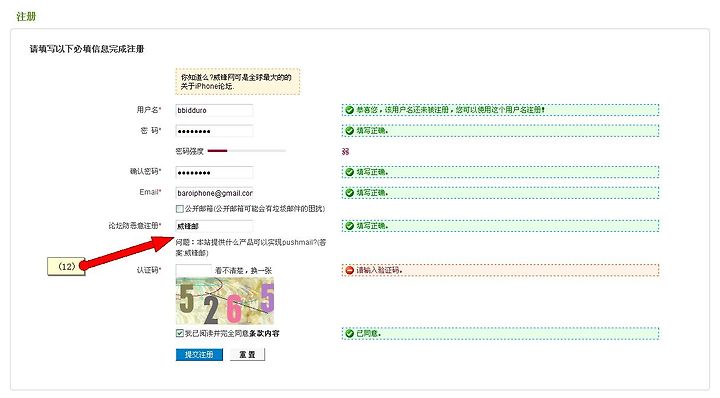Viewport: 720px width, 398px height.
Task: Click green check icon beside 已同意
Action: point(349,333)
